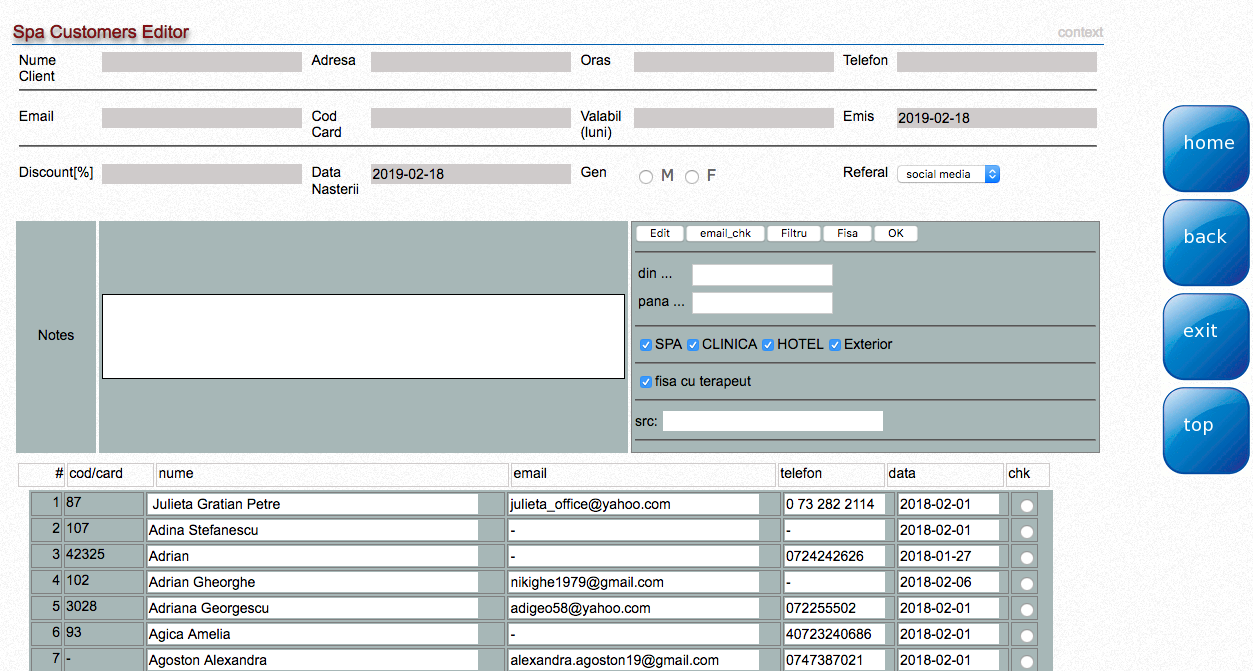
Task: Click the Data Nasterii date field
Action: (470, 174)
